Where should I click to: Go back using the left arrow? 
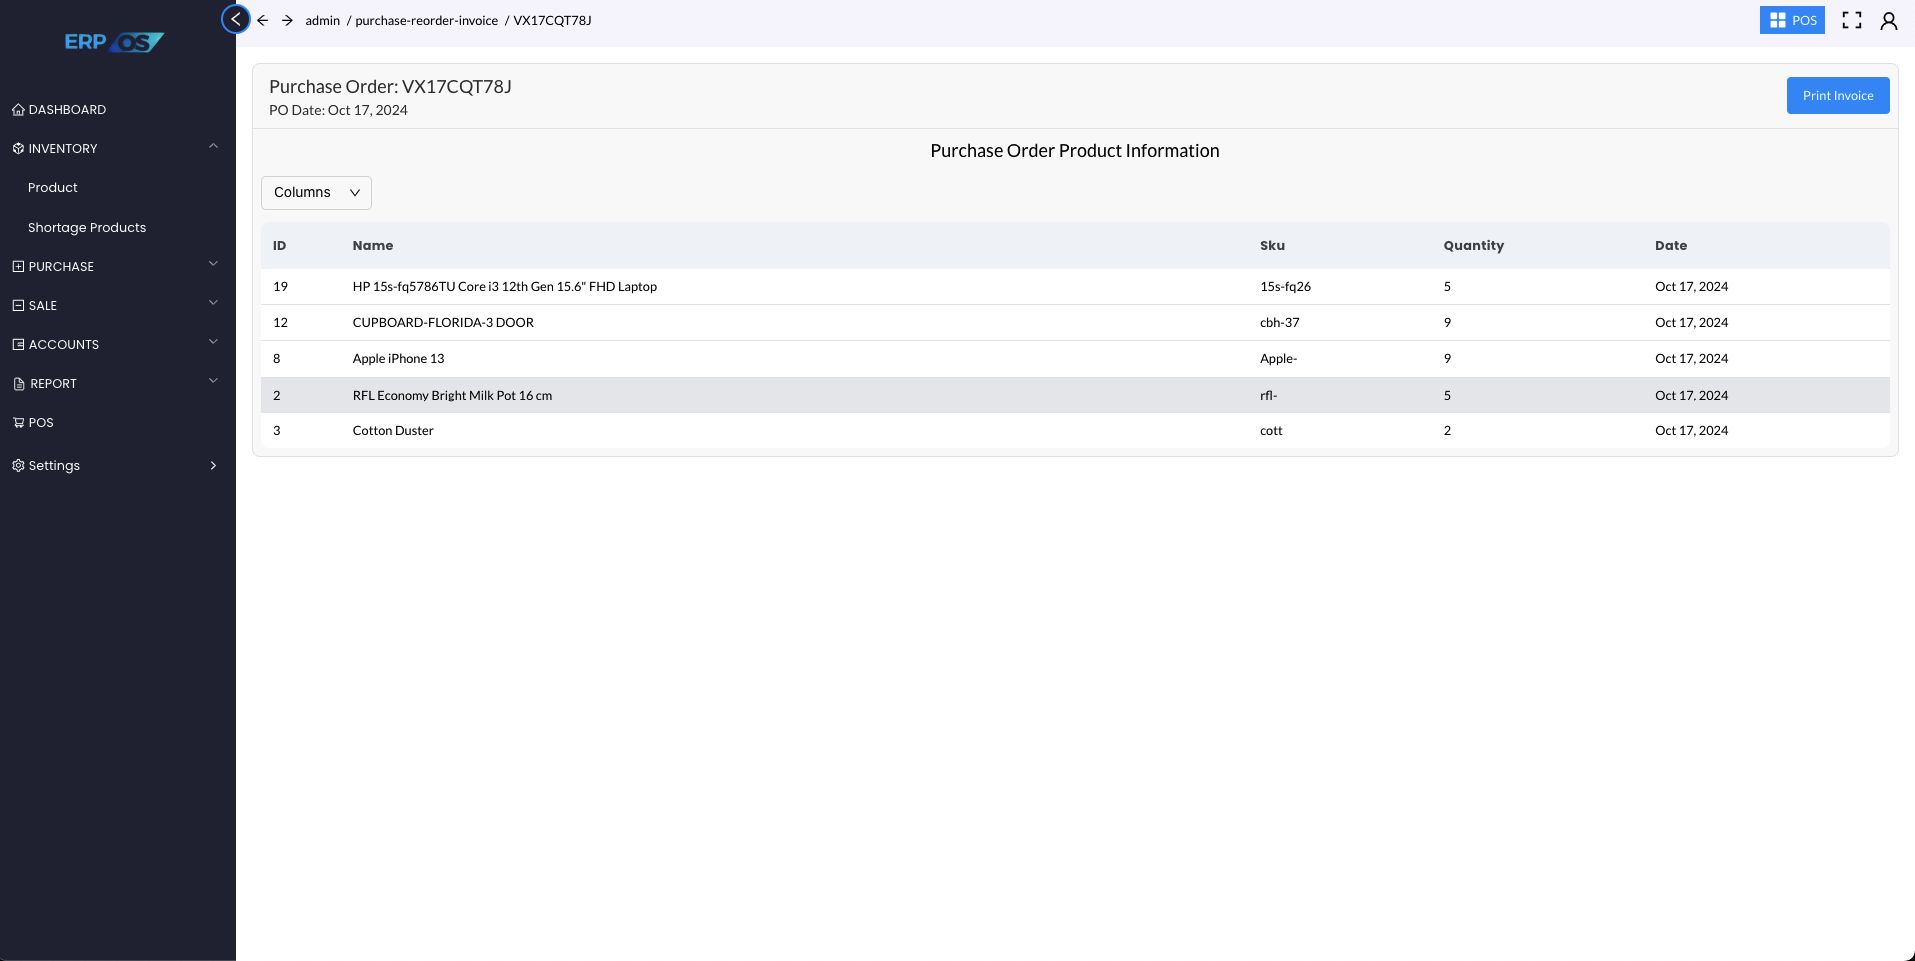point(262,20)
